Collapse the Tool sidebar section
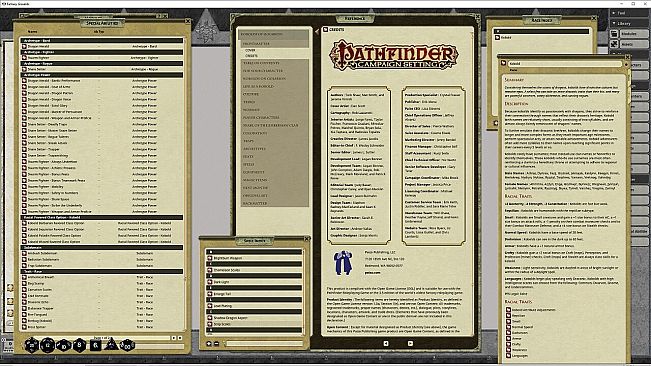651x366 pixels. (x=614, y=13)
